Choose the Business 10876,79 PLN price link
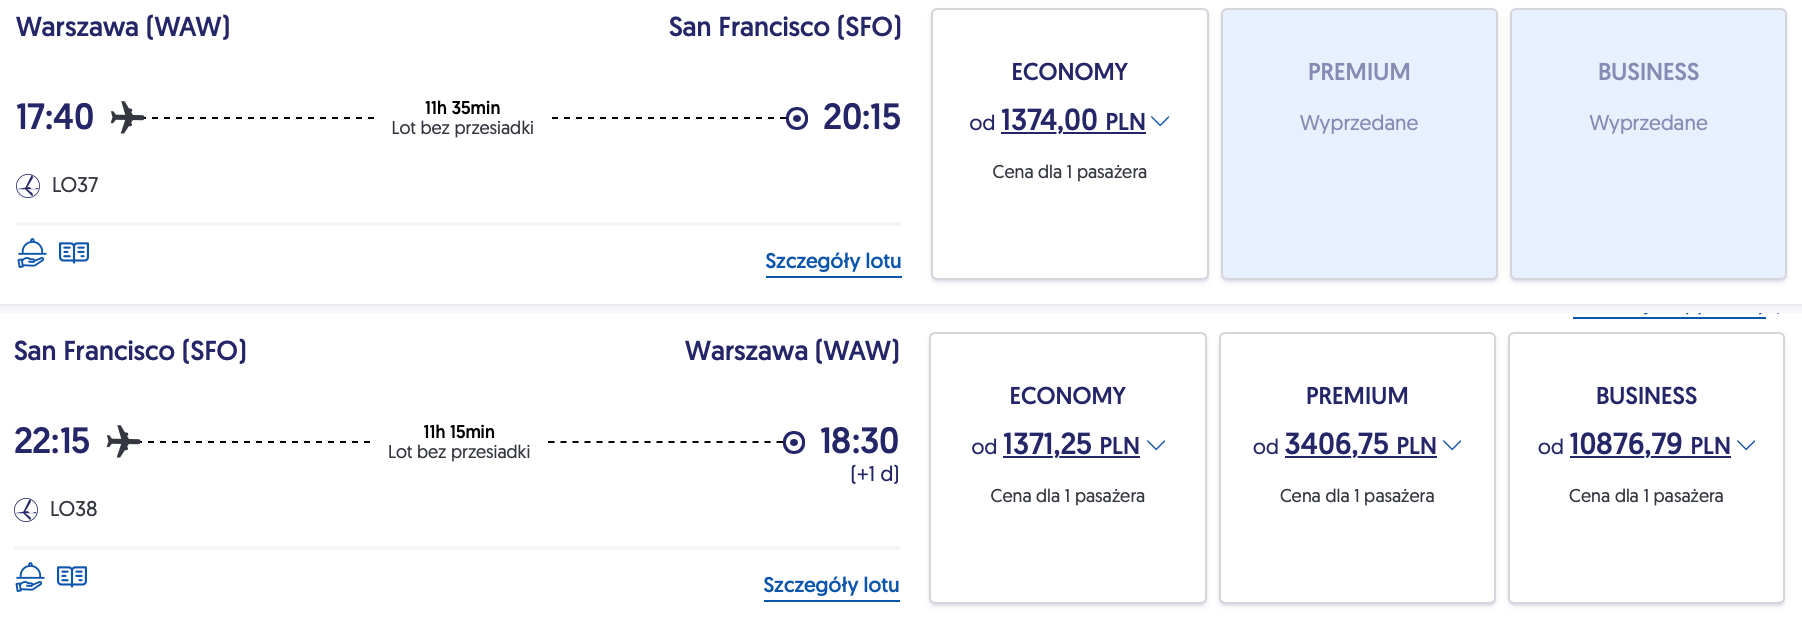The image size is (1802, 622). [x=1649, y=445]
